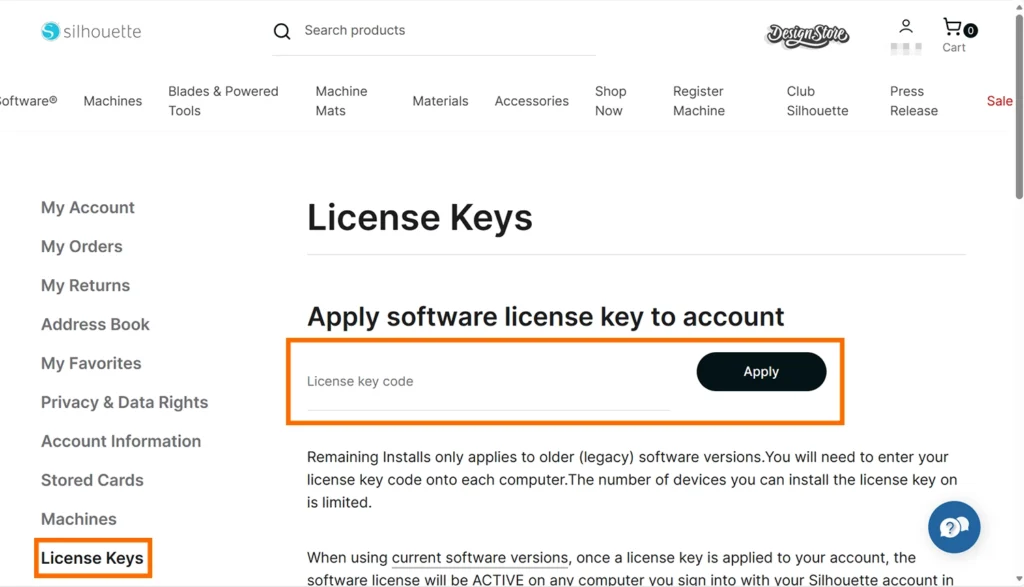
Task: Go to Accessories menu
Action: 531,101
